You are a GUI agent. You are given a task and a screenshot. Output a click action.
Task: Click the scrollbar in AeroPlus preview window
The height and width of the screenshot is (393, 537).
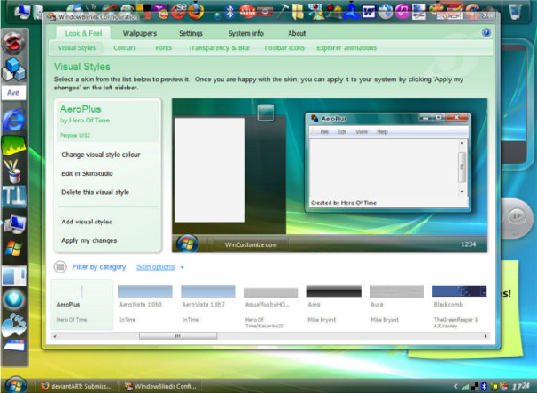(x=462, y=167)
